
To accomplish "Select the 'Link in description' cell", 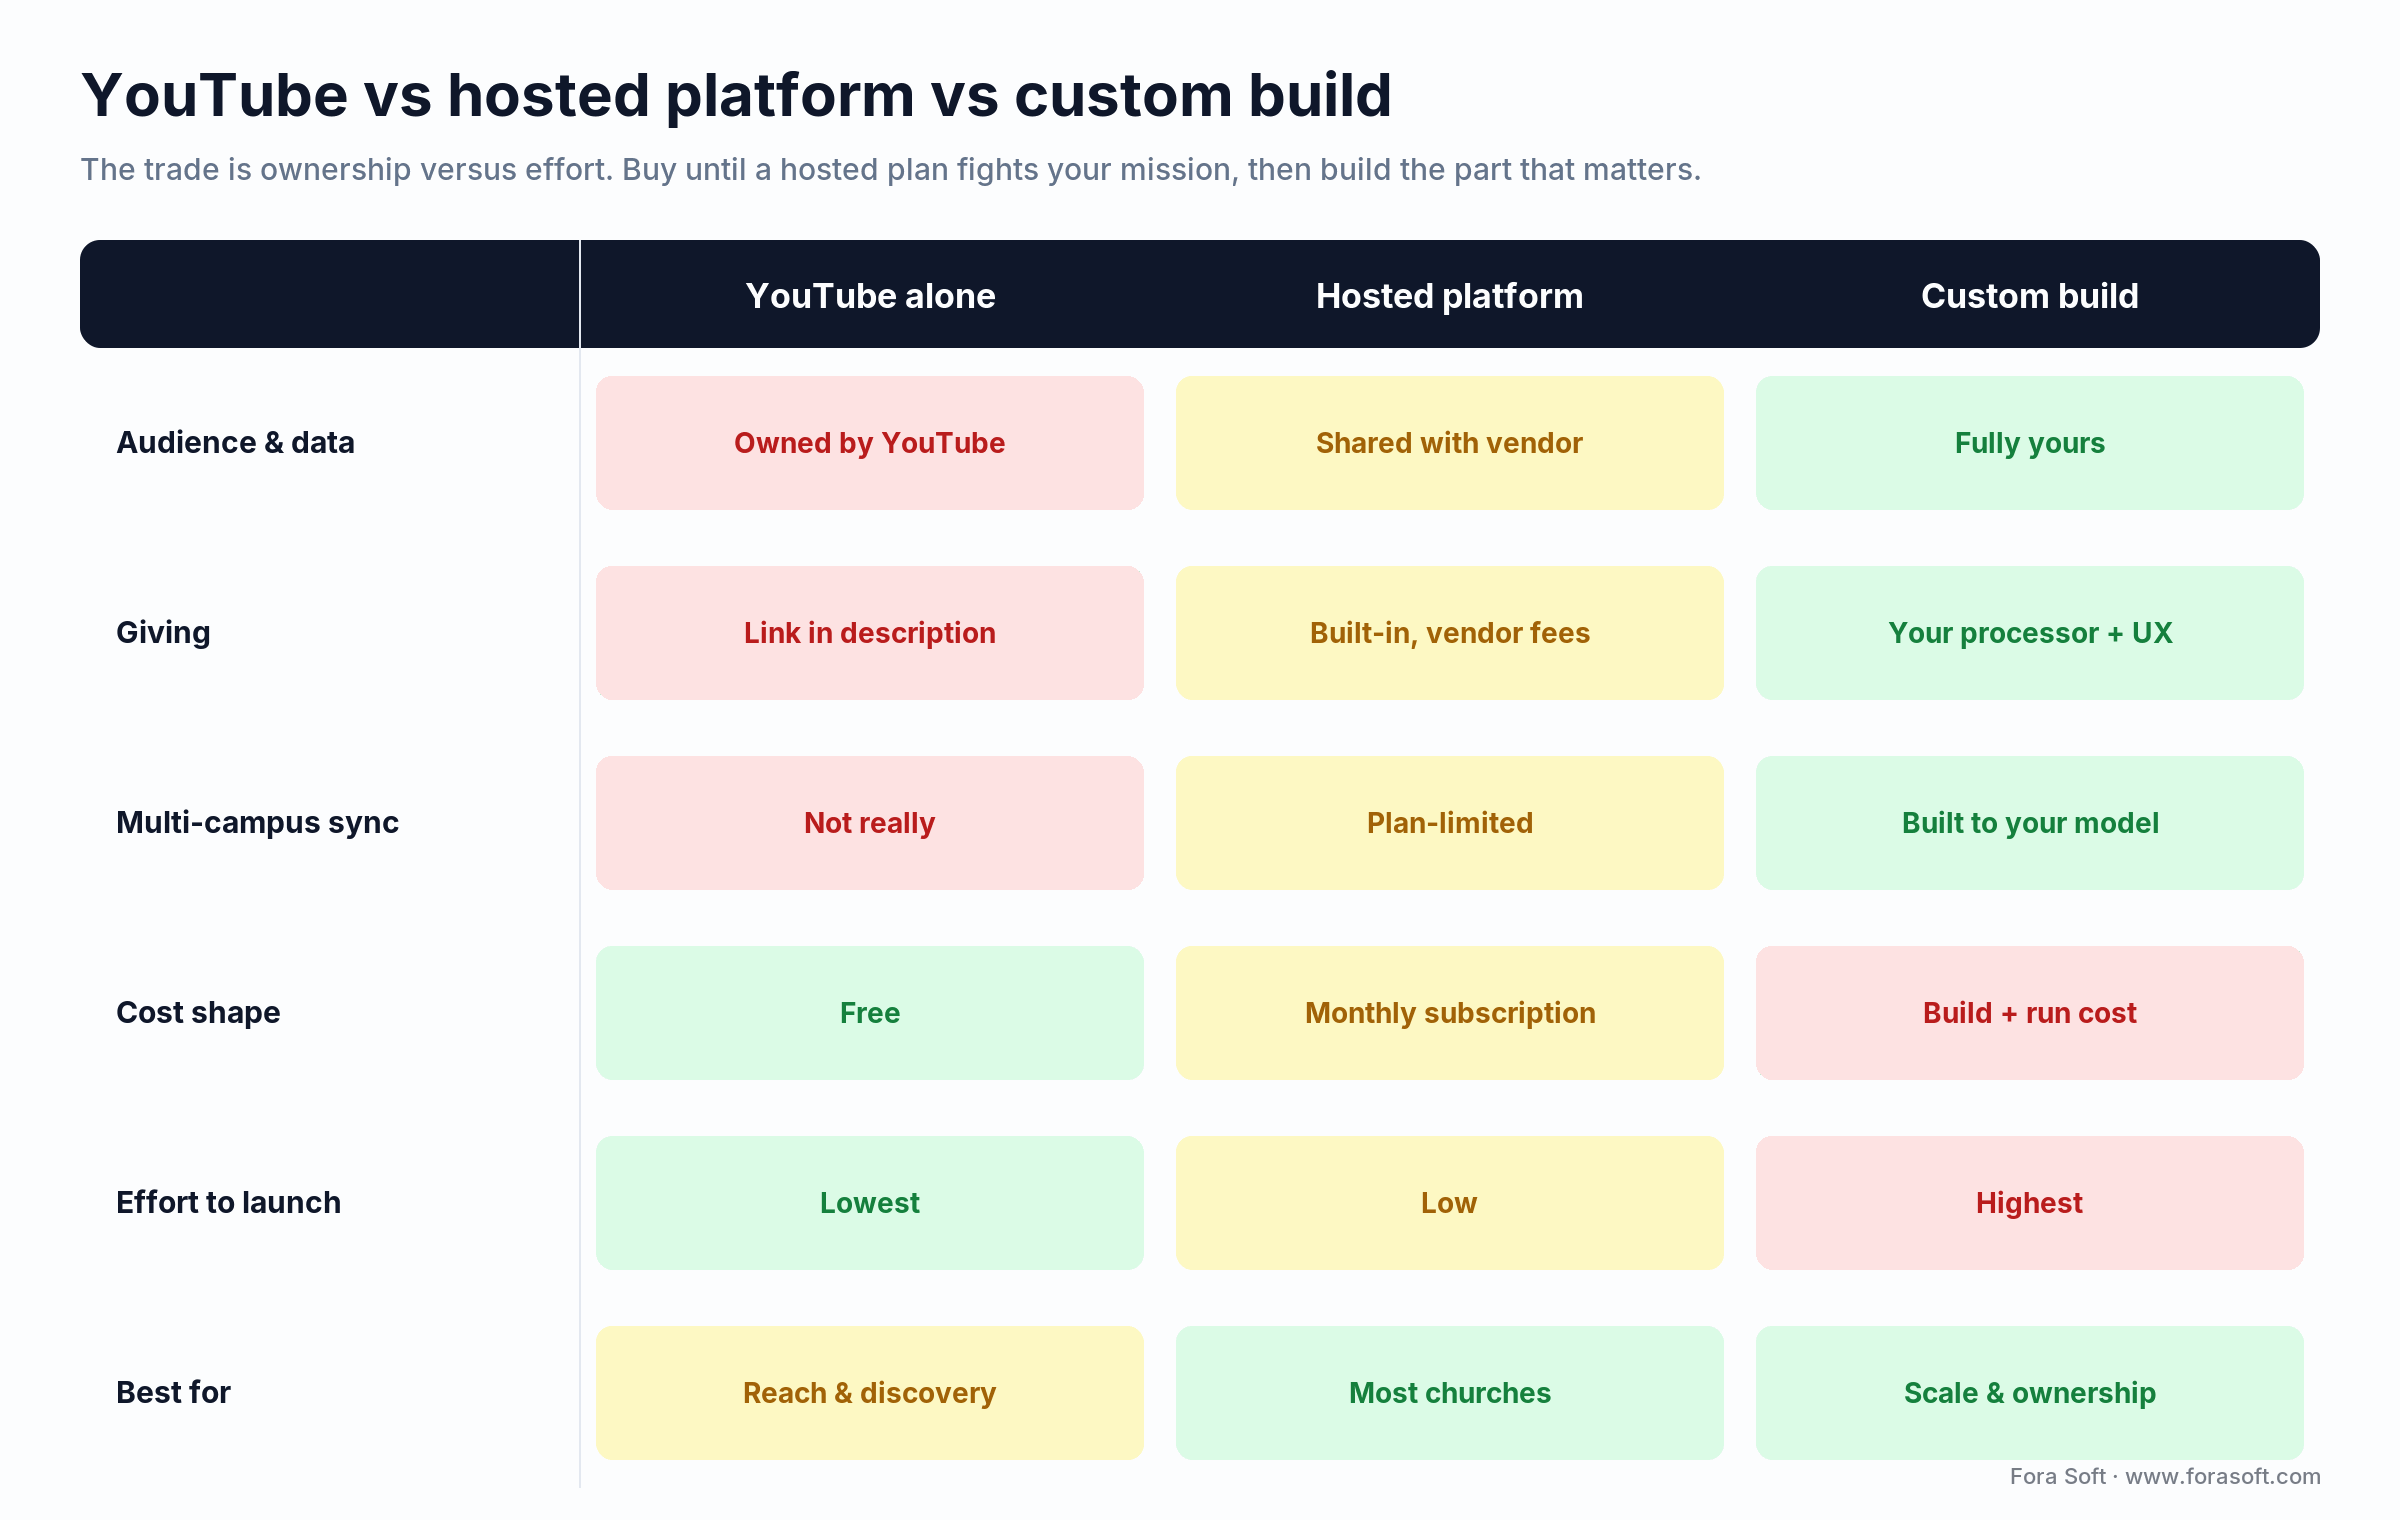I will tap(870, 633).
